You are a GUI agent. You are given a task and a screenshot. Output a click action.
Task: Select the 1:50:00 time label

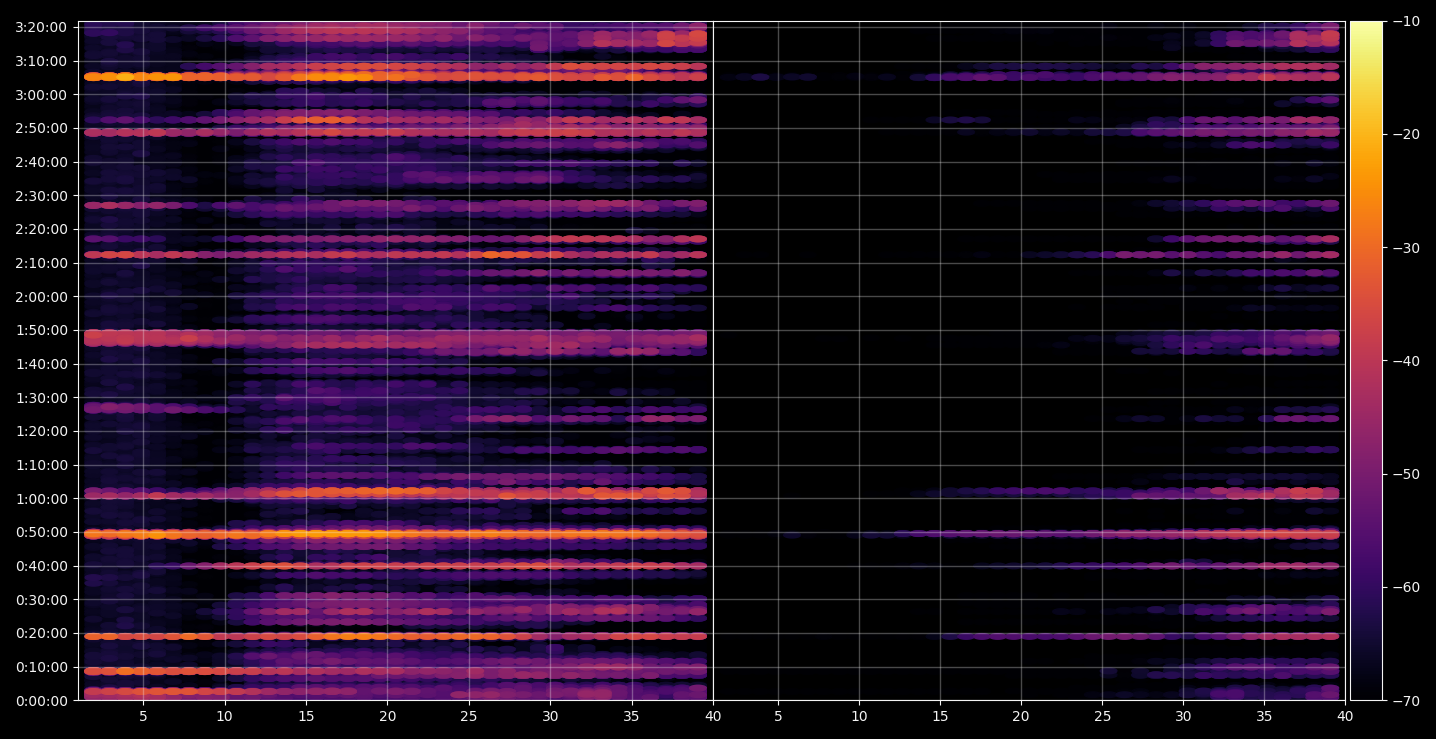41,330
